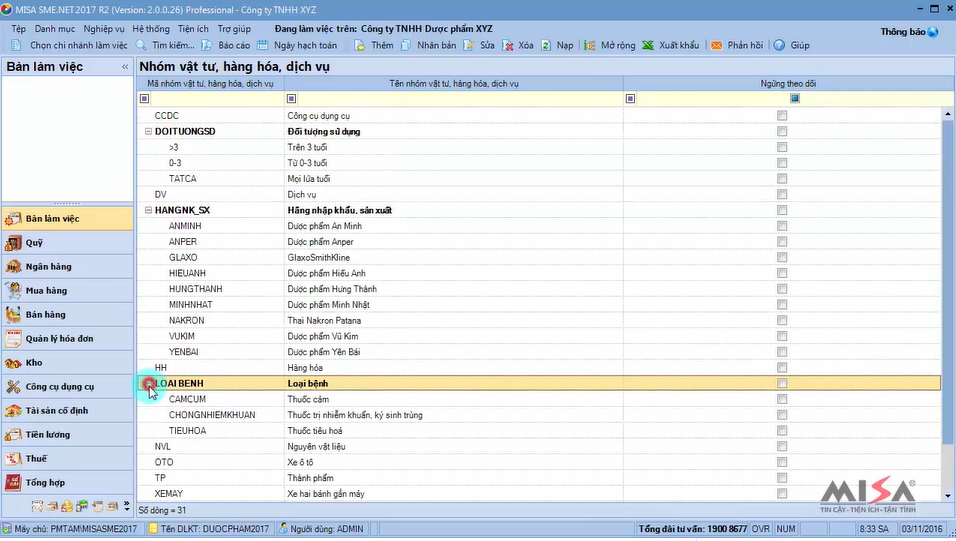Open filter operator for Ngừng theo dõi column
The image size is (956, 541).
click(630, 98)
